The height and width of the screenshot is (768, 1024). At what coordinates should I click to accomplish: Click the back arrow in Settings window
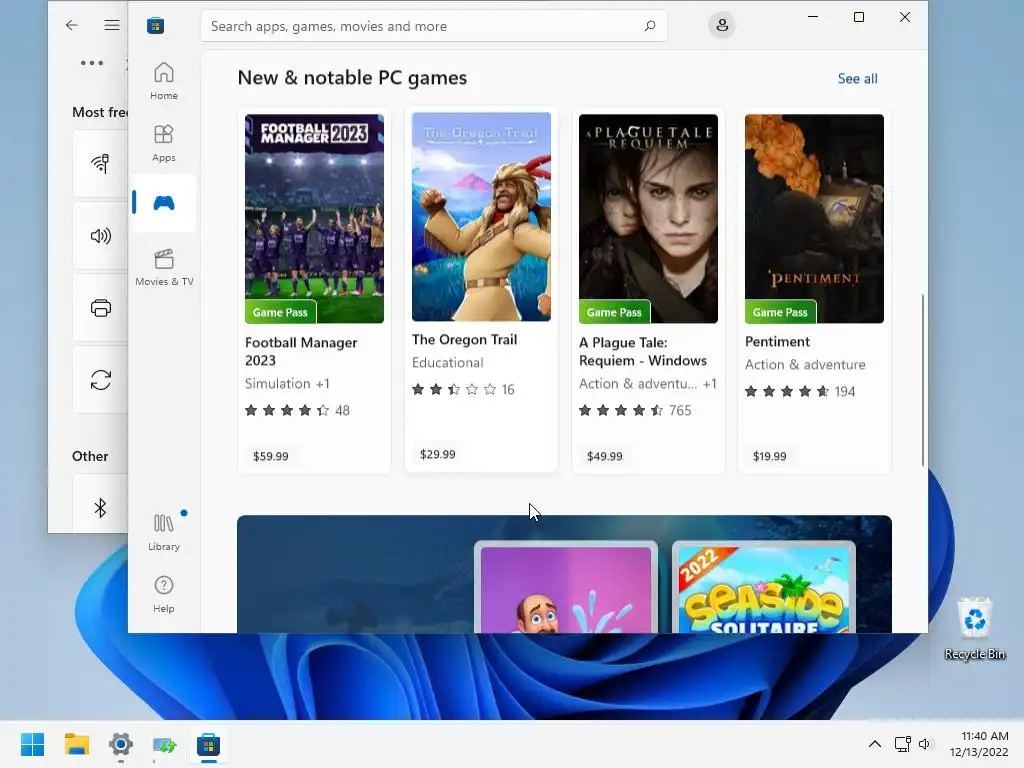[x=72, y=25]
